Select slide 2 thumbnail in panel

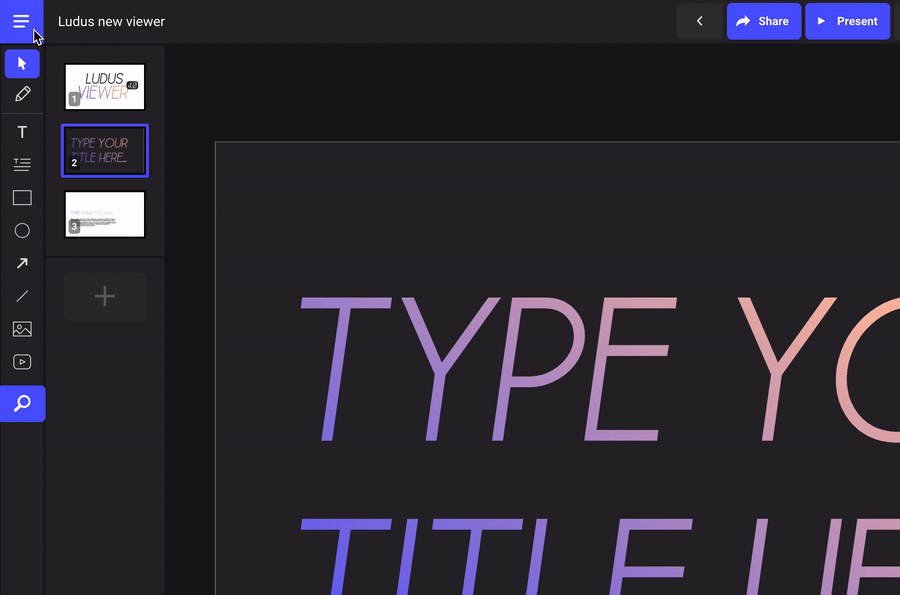click(105, 151)
